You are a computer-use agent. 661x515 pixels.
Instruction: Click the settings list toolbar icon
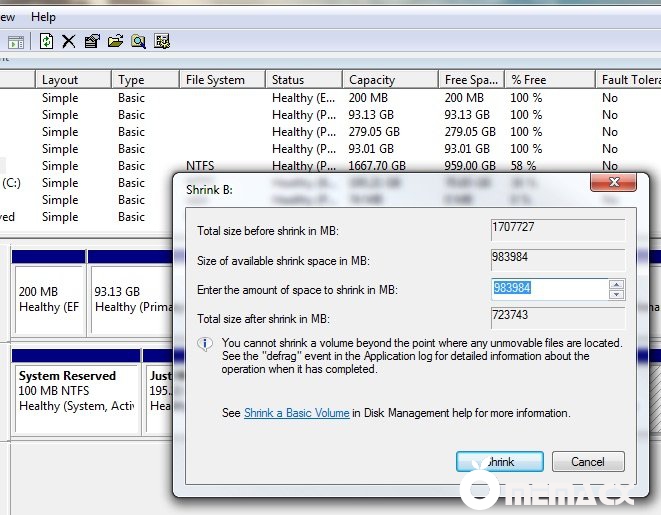pyautogui.click(x=162, y=41)
